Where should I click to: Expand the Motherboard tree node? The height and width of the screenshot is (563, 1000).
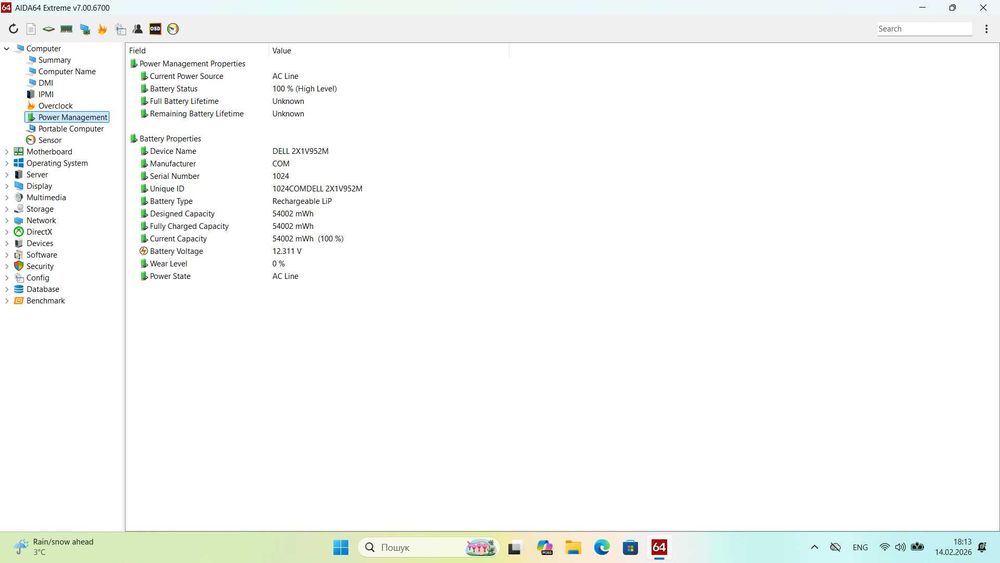coord(6,152)
